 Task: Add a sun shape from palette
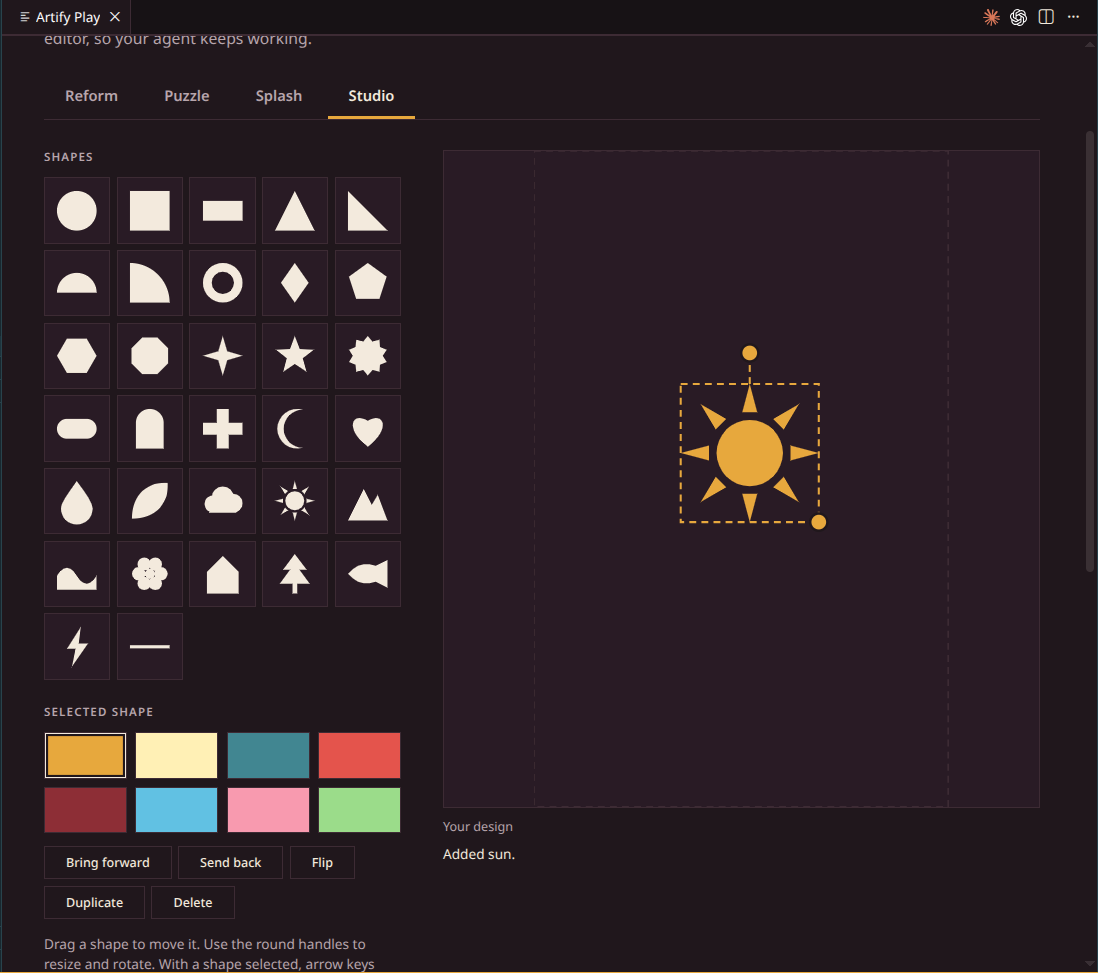point(295,501)
